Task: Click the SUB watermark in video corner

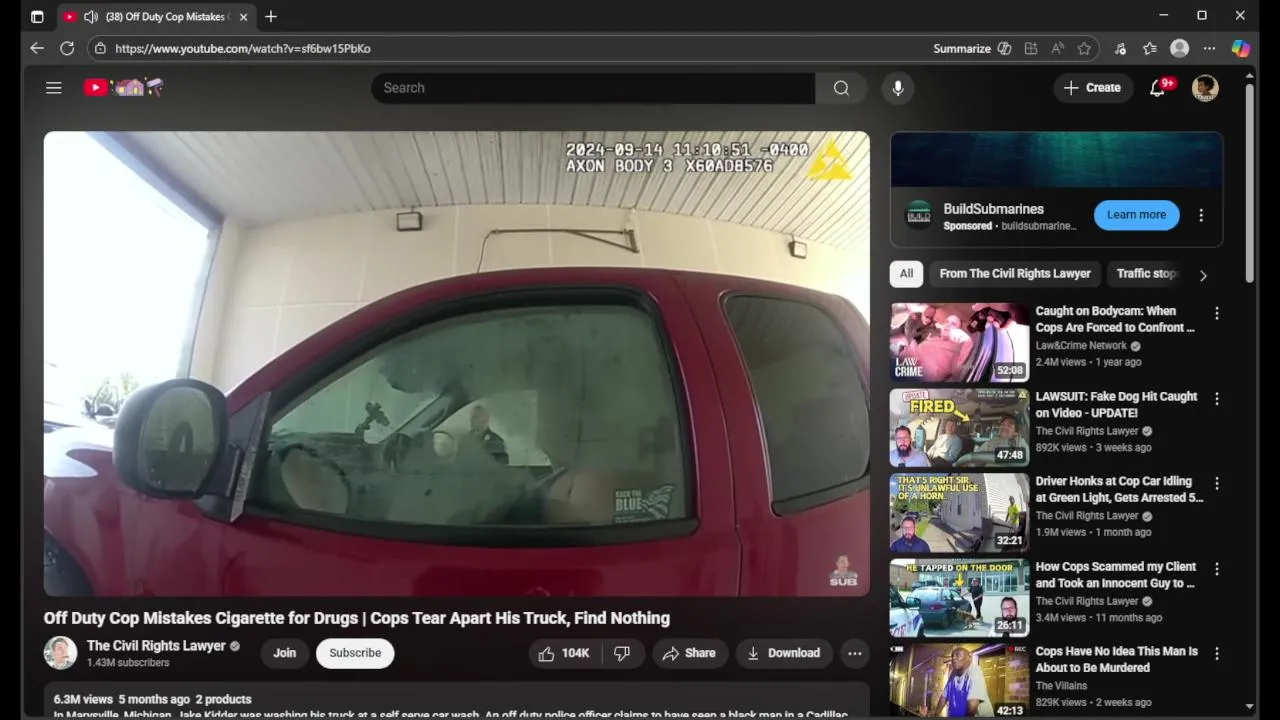Action: (x=843, y=571)
